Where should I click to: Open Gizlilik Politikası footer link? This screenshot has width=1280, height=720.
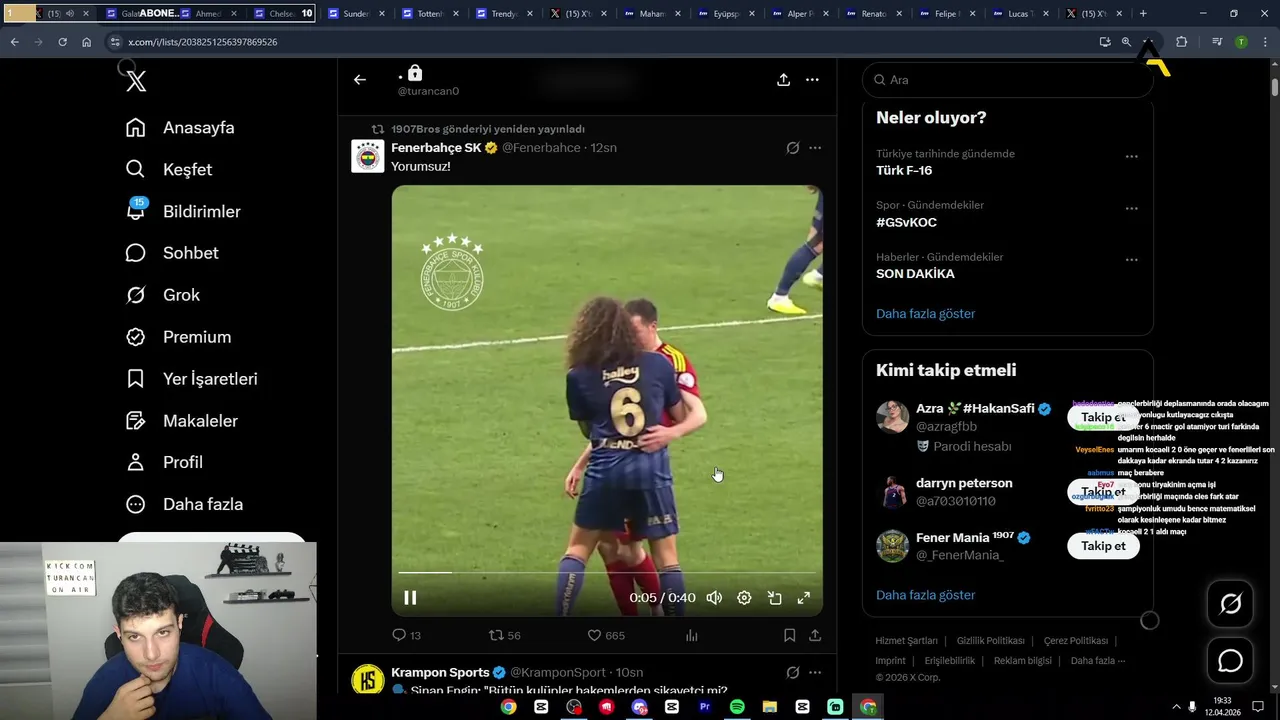(x=990, y=641)
